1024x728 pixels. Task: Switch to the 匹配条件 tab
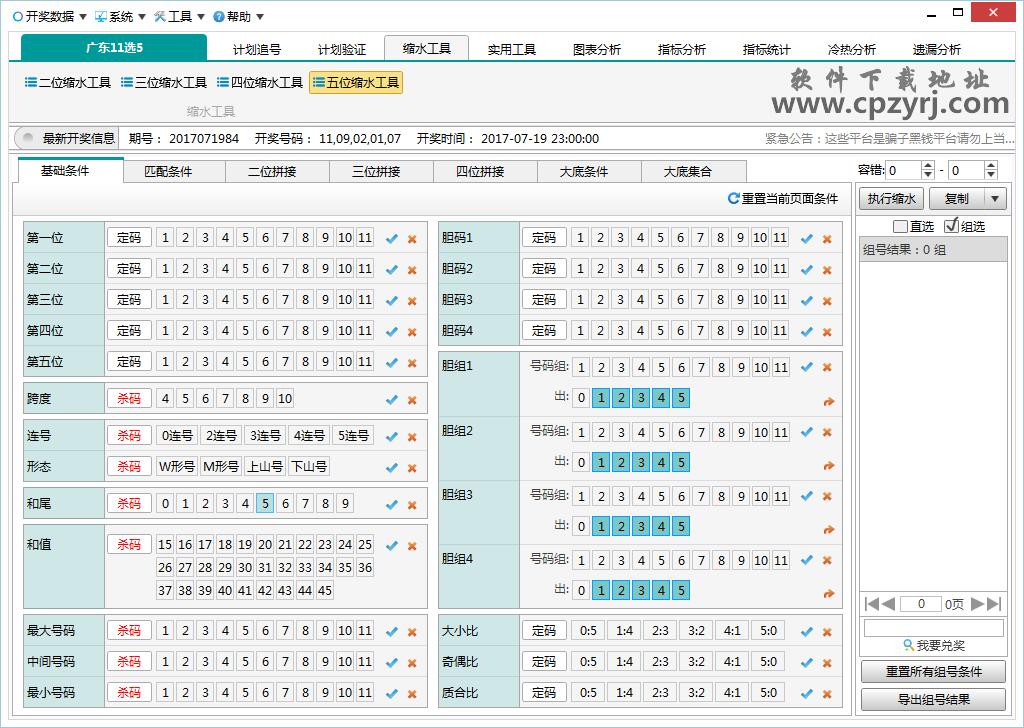[x=172, y=171]
